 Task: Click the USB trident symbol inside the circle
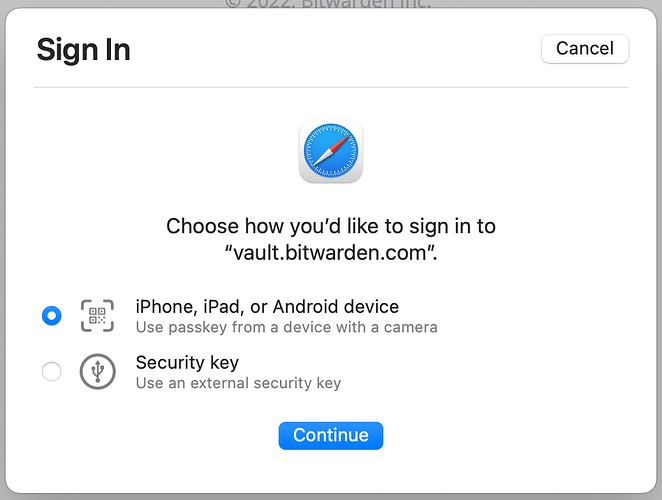(x=98, y=372)
